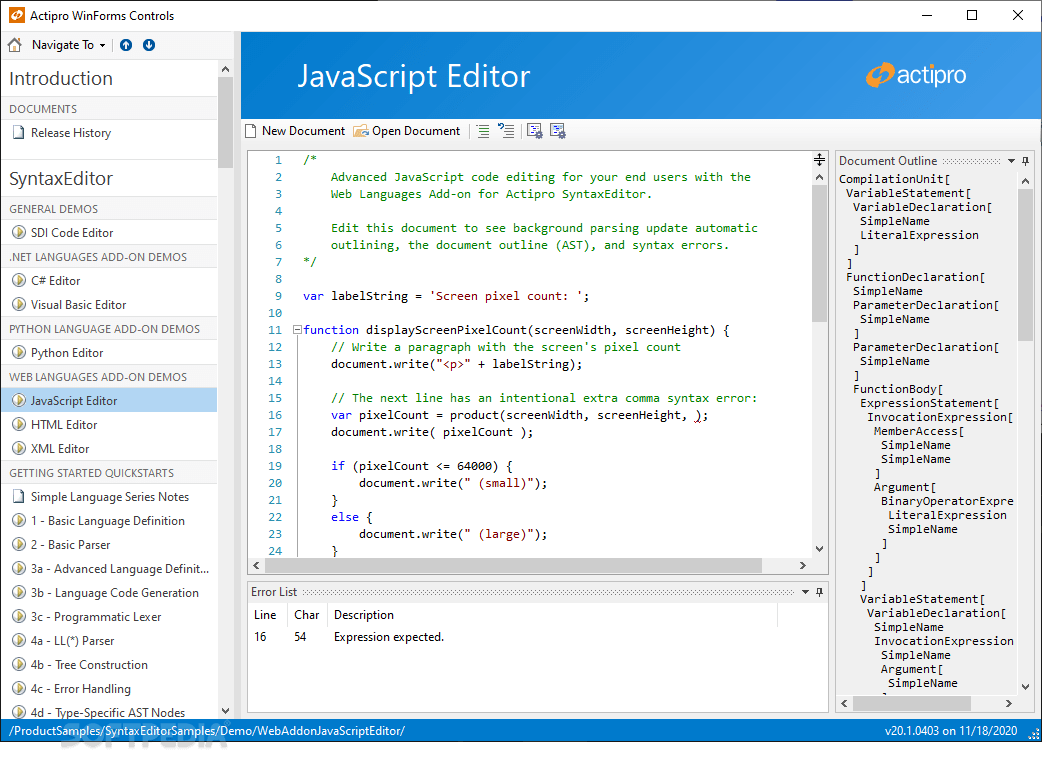Open the Navigate To dropdown
The height and width of the screenshot is (762, 1042).
click(x=68, y=45)
